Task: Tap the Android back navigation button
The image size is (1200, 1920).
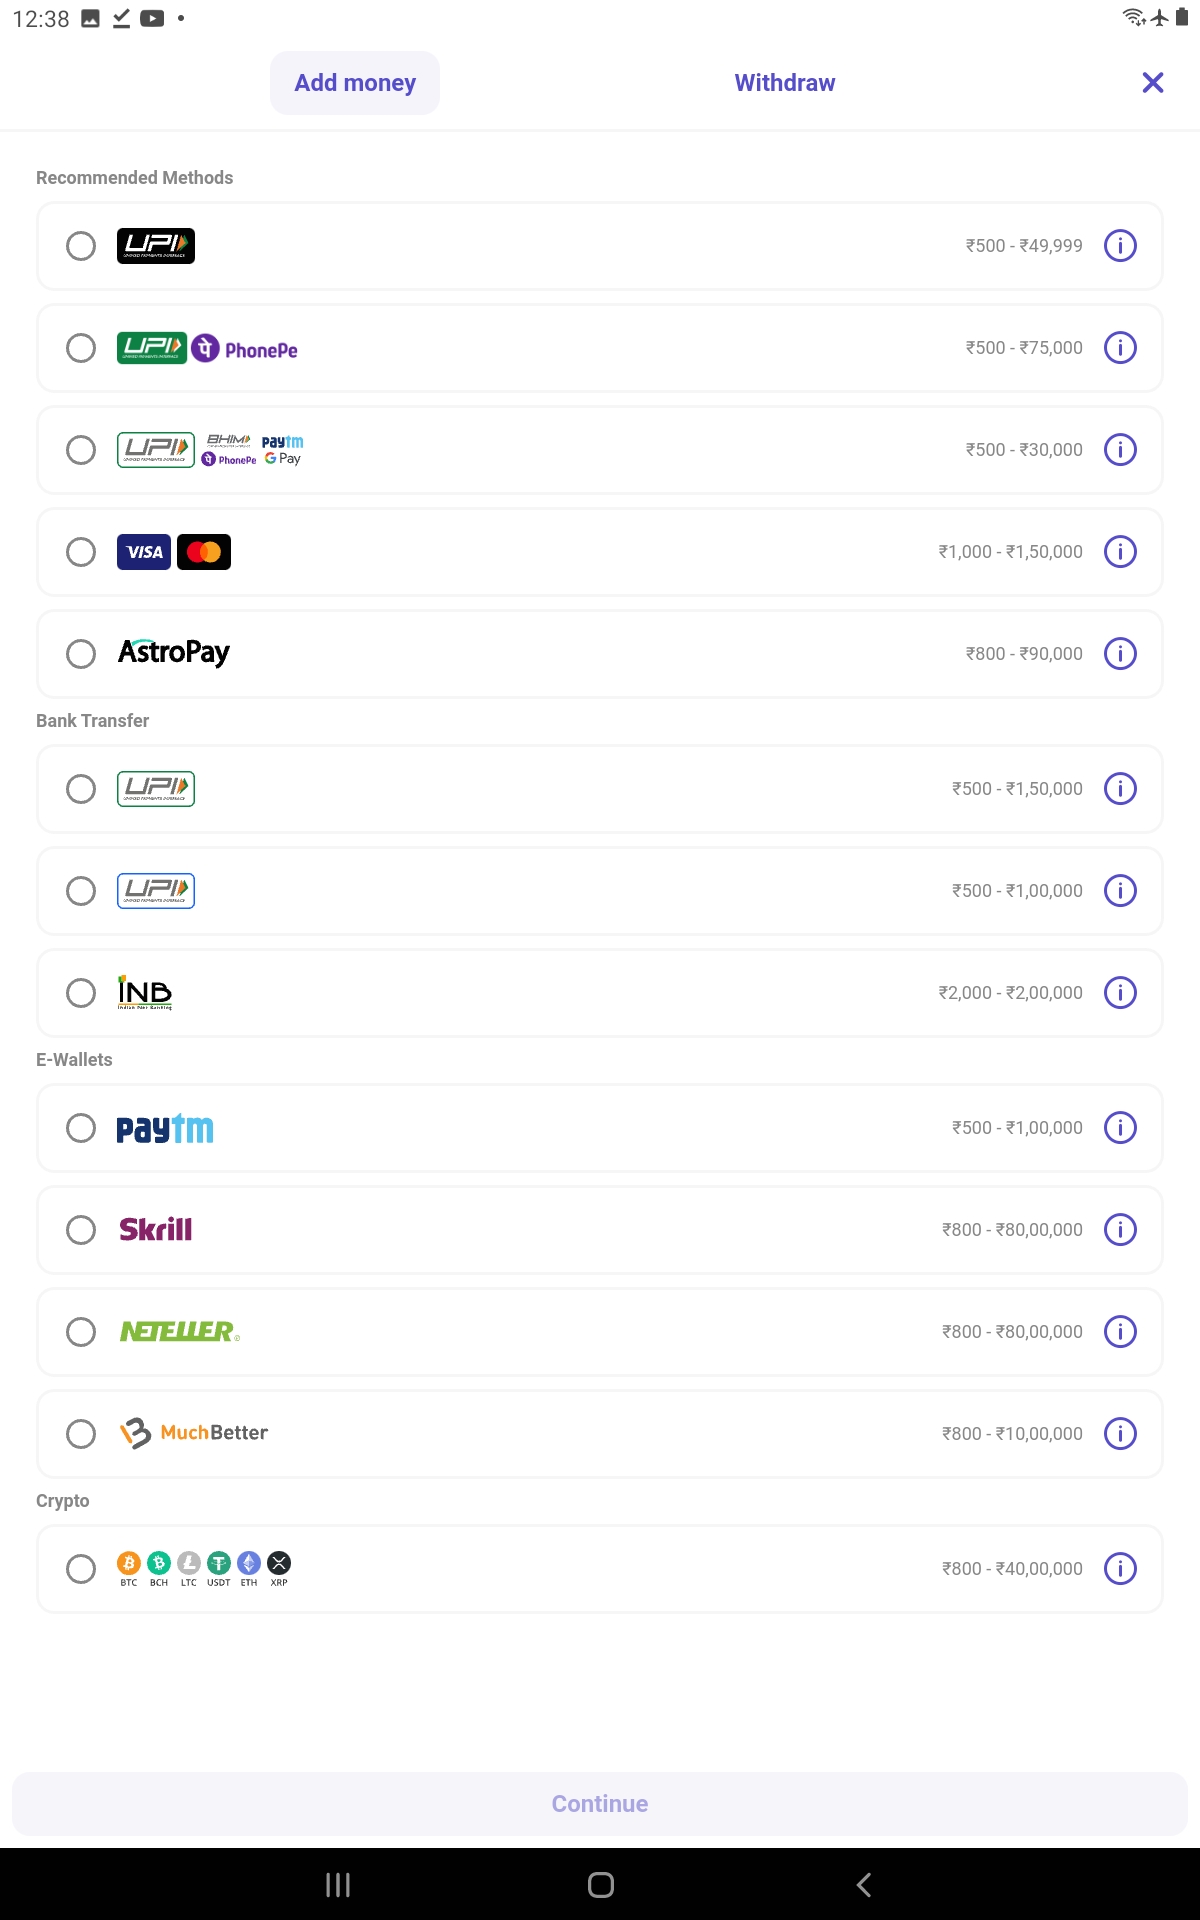Action: pyautogui.click(x=864, y=1885)
